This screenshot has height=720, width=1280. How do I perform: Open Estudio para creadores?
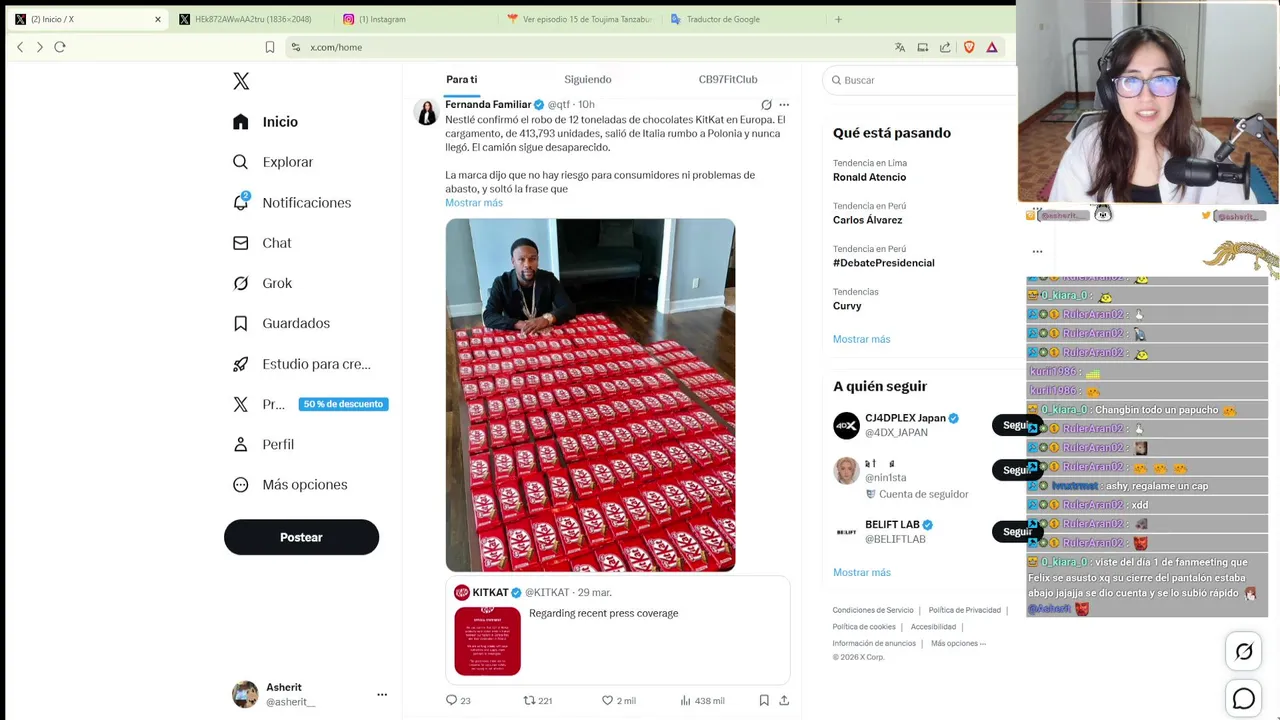coord(301,364)
